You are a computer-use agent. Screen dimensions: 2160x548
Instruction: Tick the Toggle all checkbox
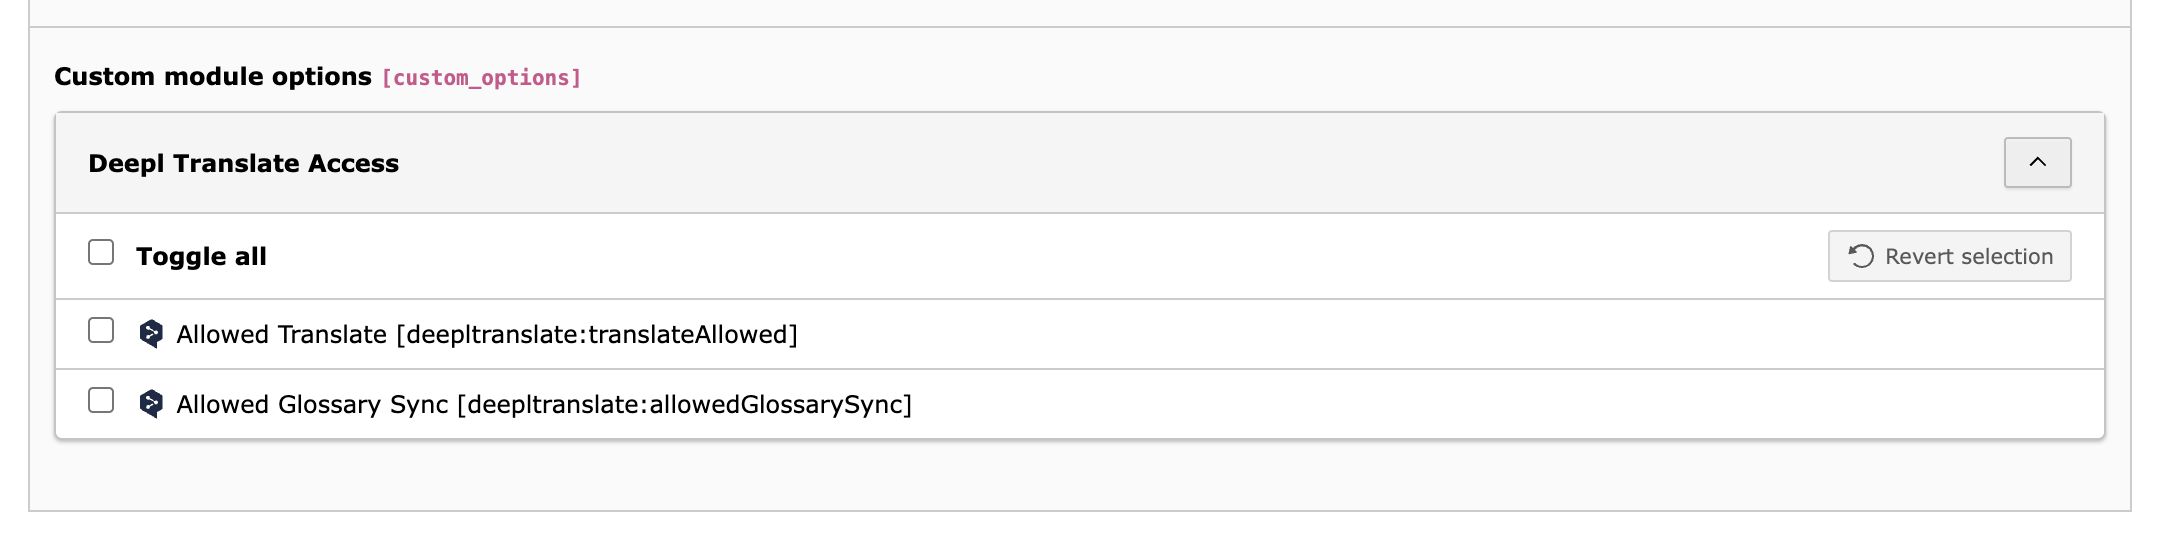pos(101,252)
